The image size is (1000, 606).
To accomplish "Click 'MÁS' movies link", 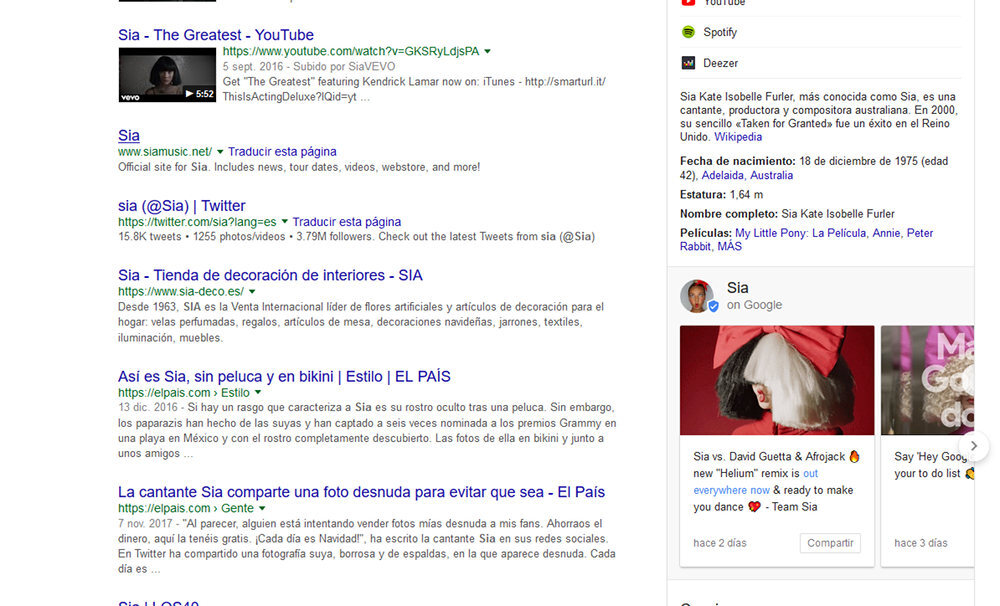I will pos(730,247).
